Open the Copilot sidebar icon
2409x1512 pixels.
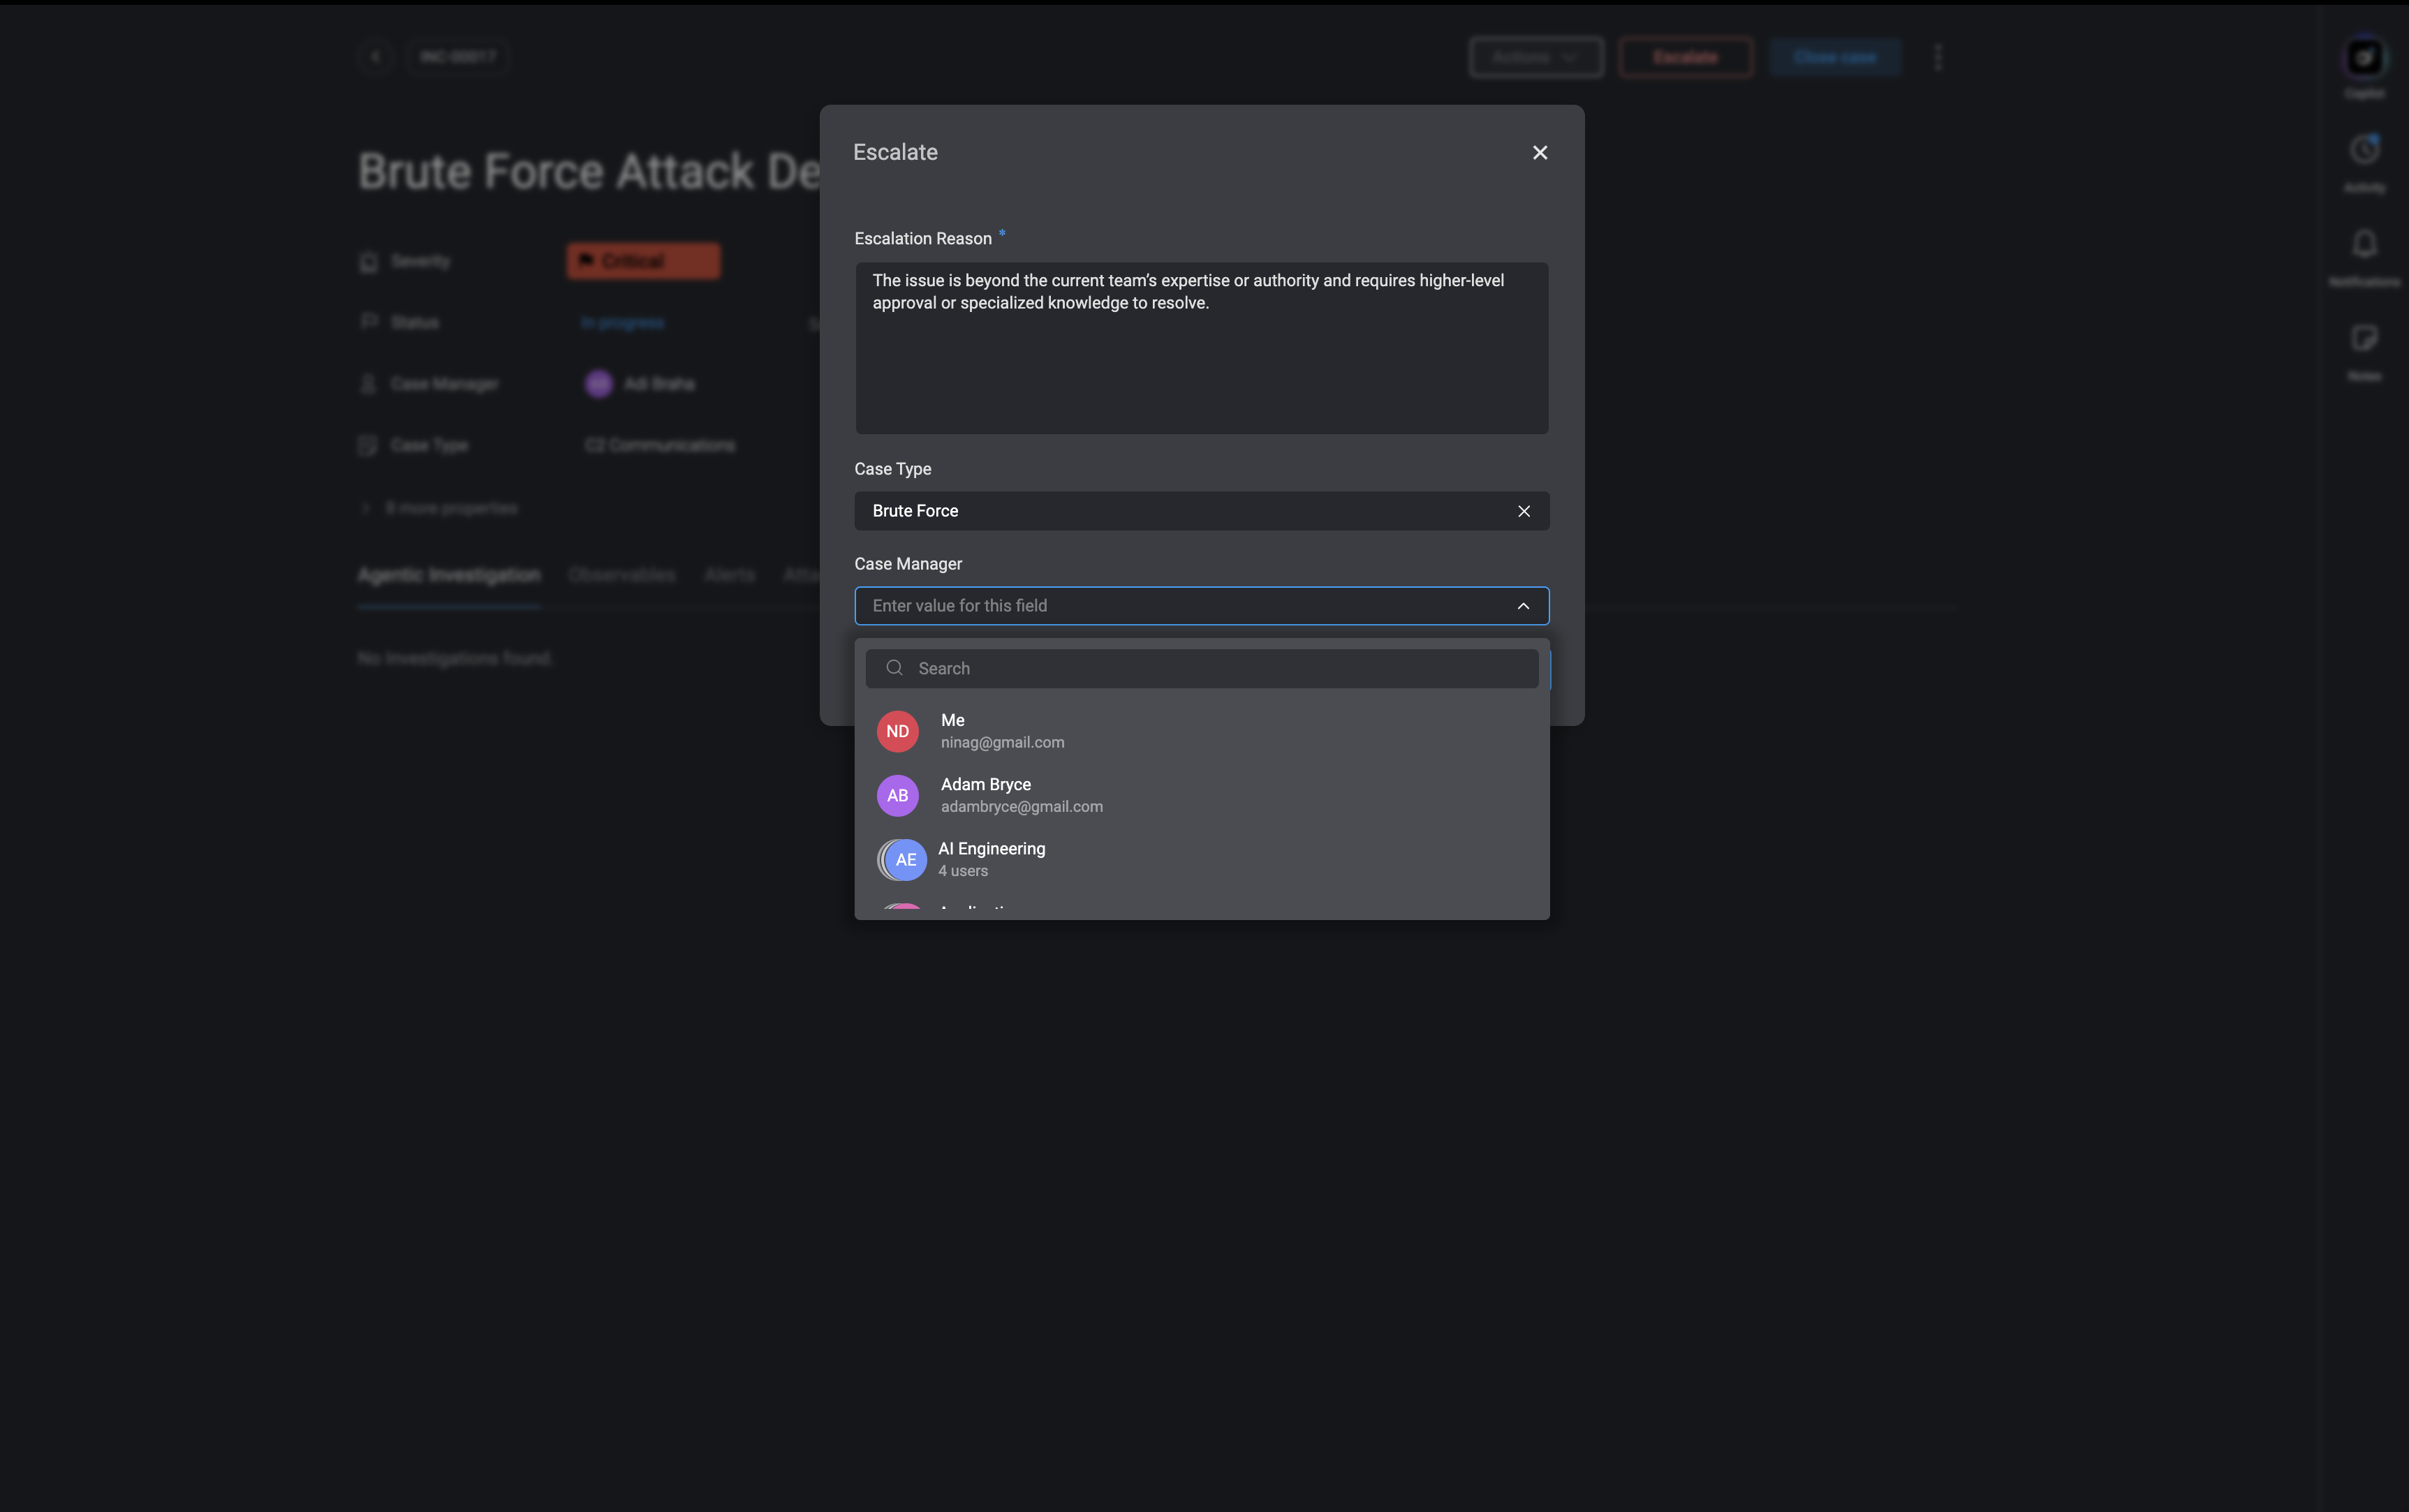[2363, 58]
